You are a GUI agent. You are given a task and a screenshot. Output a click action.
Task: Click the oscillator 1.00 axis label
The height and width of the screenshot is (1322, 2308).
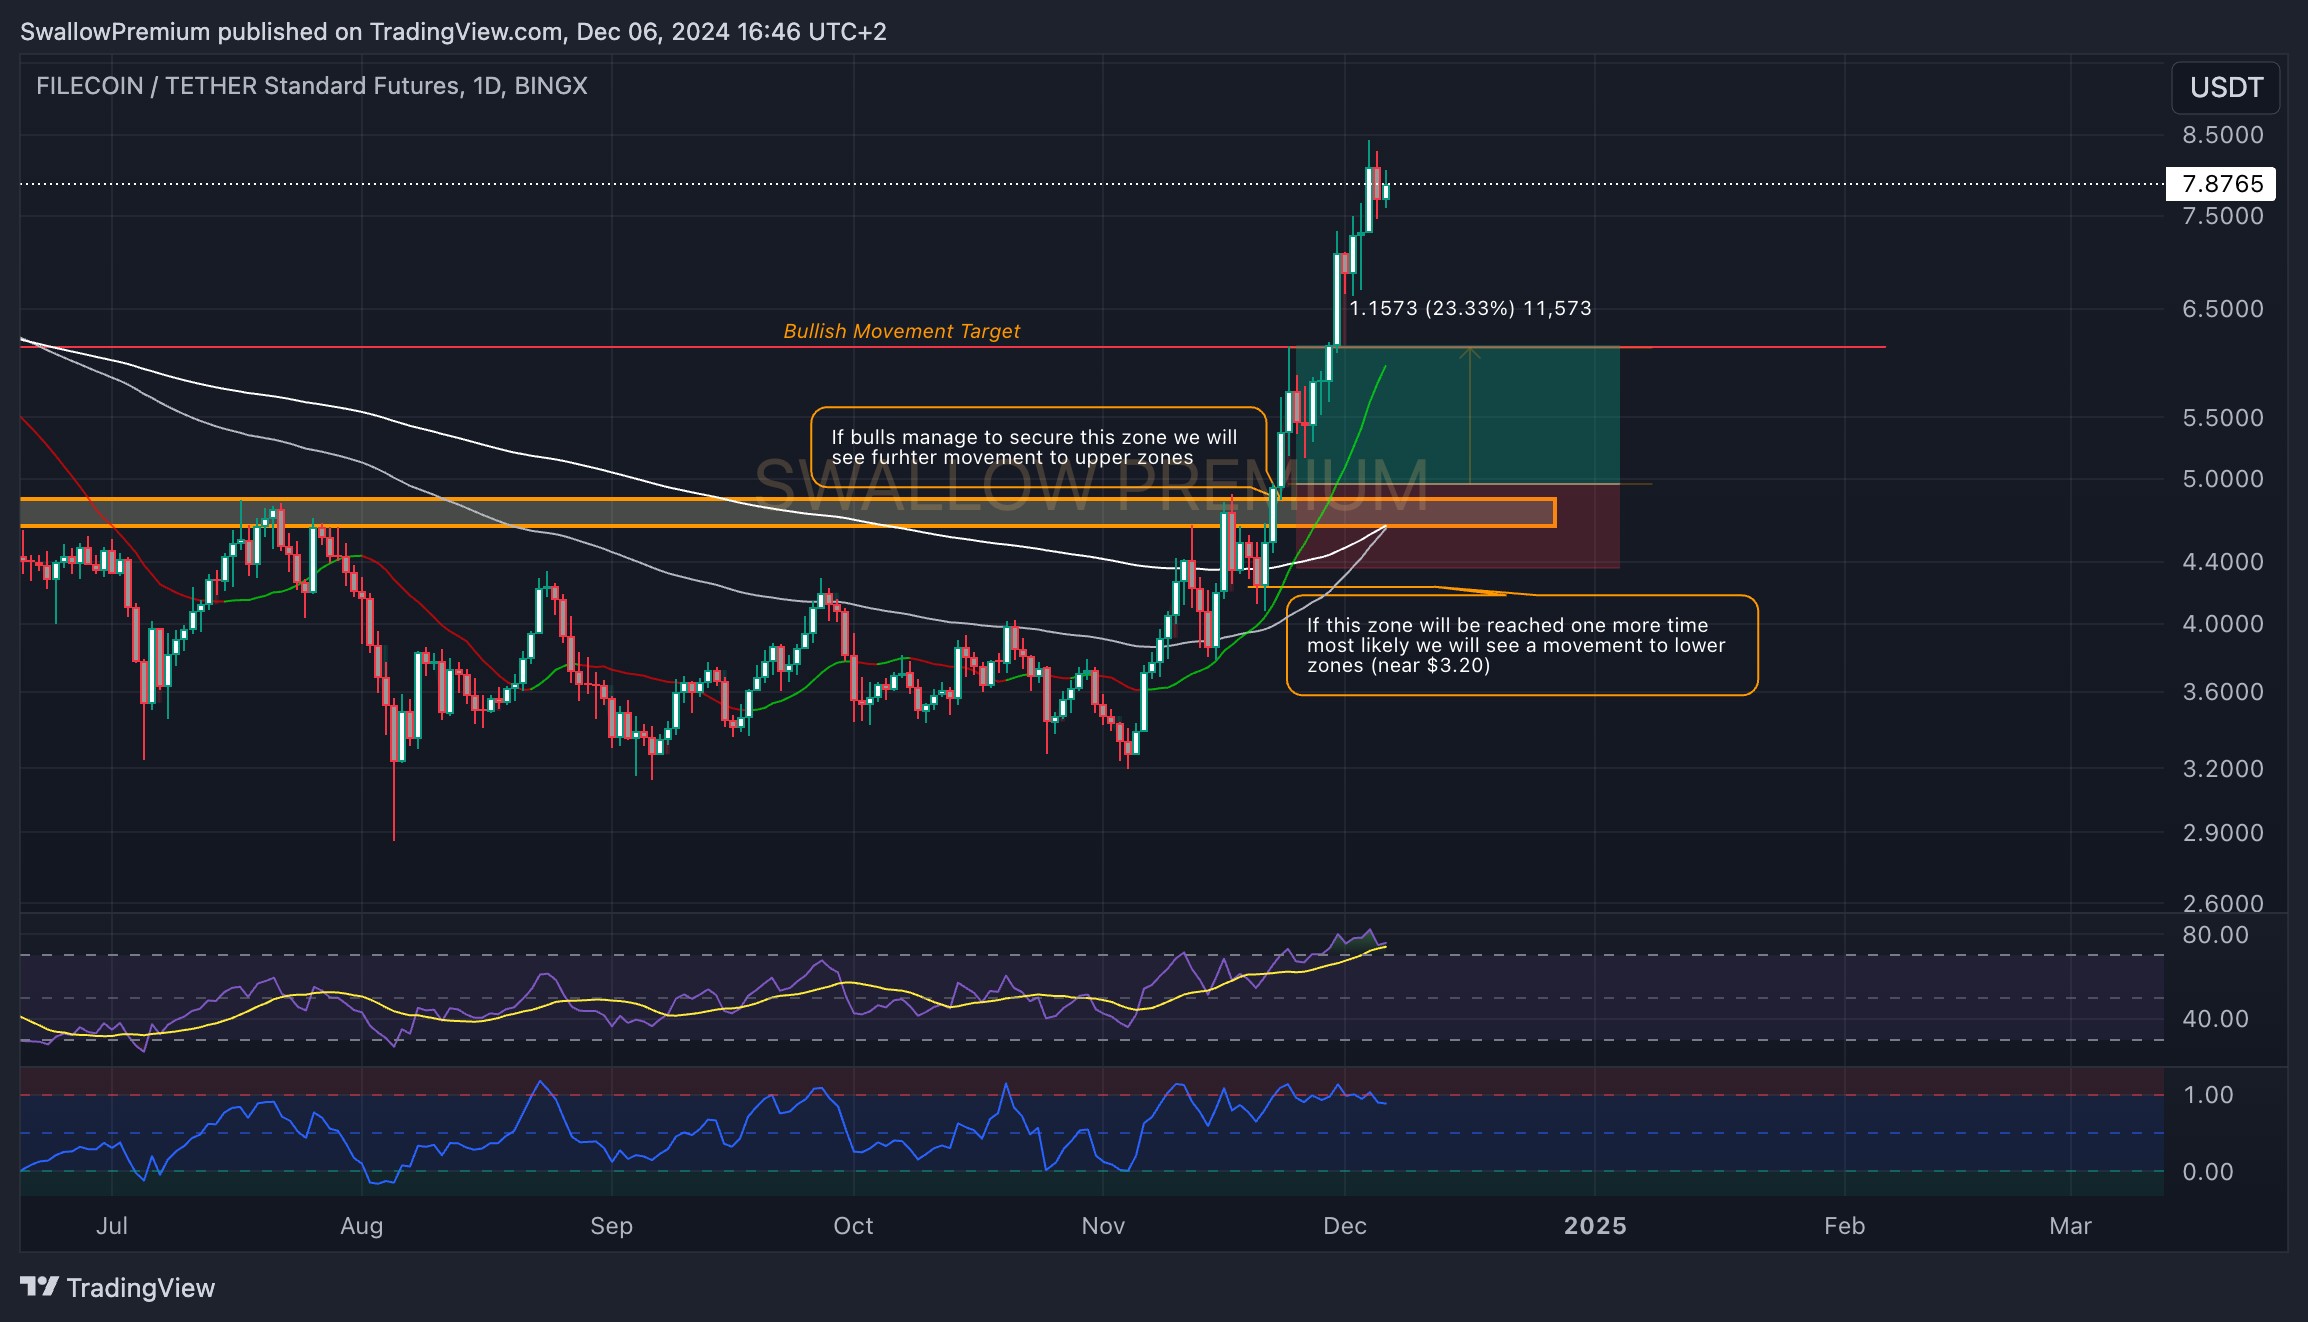(x=2208, y=1095)
